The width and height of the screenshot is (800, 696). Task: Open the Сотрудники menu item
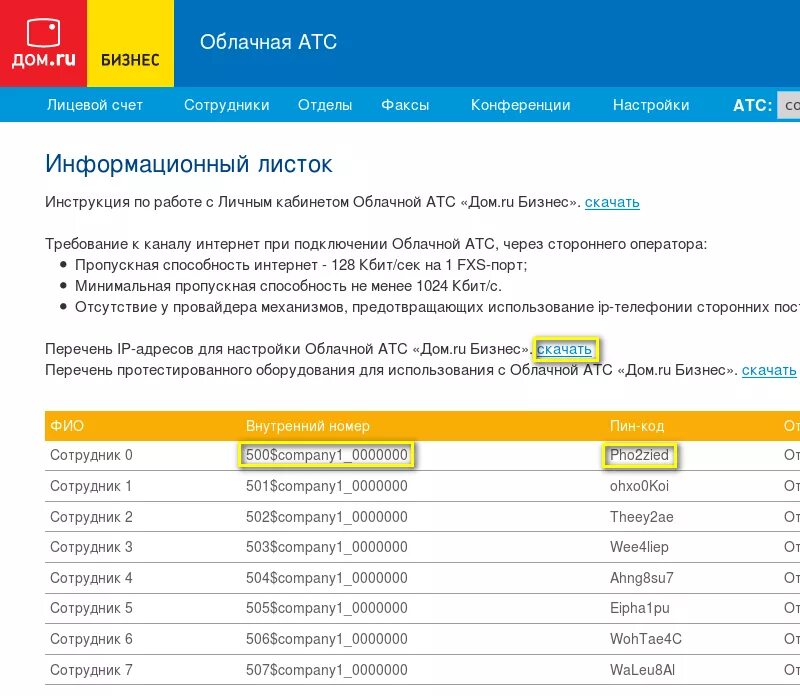coord(227,105)
